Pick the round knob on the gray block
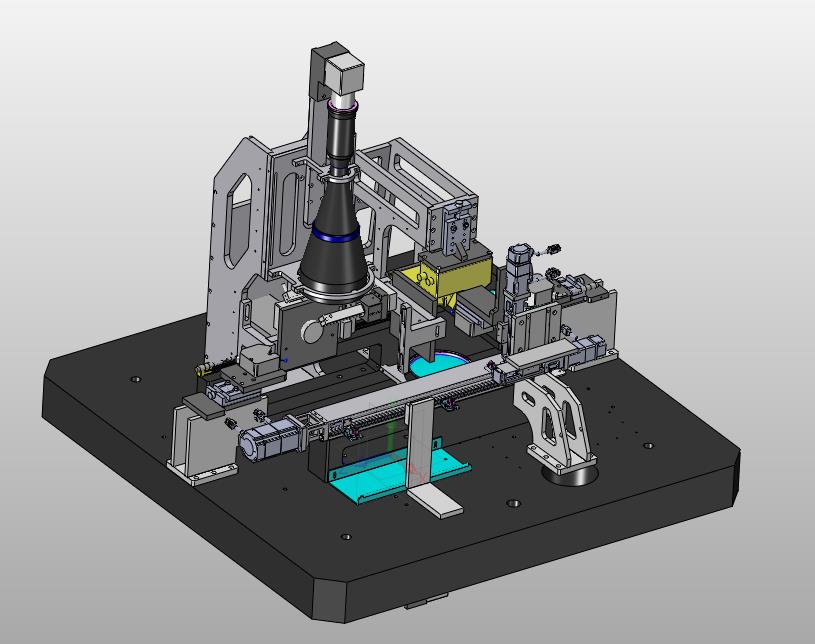815x644 pixels. pyautogui.click(x=311, y=331)
